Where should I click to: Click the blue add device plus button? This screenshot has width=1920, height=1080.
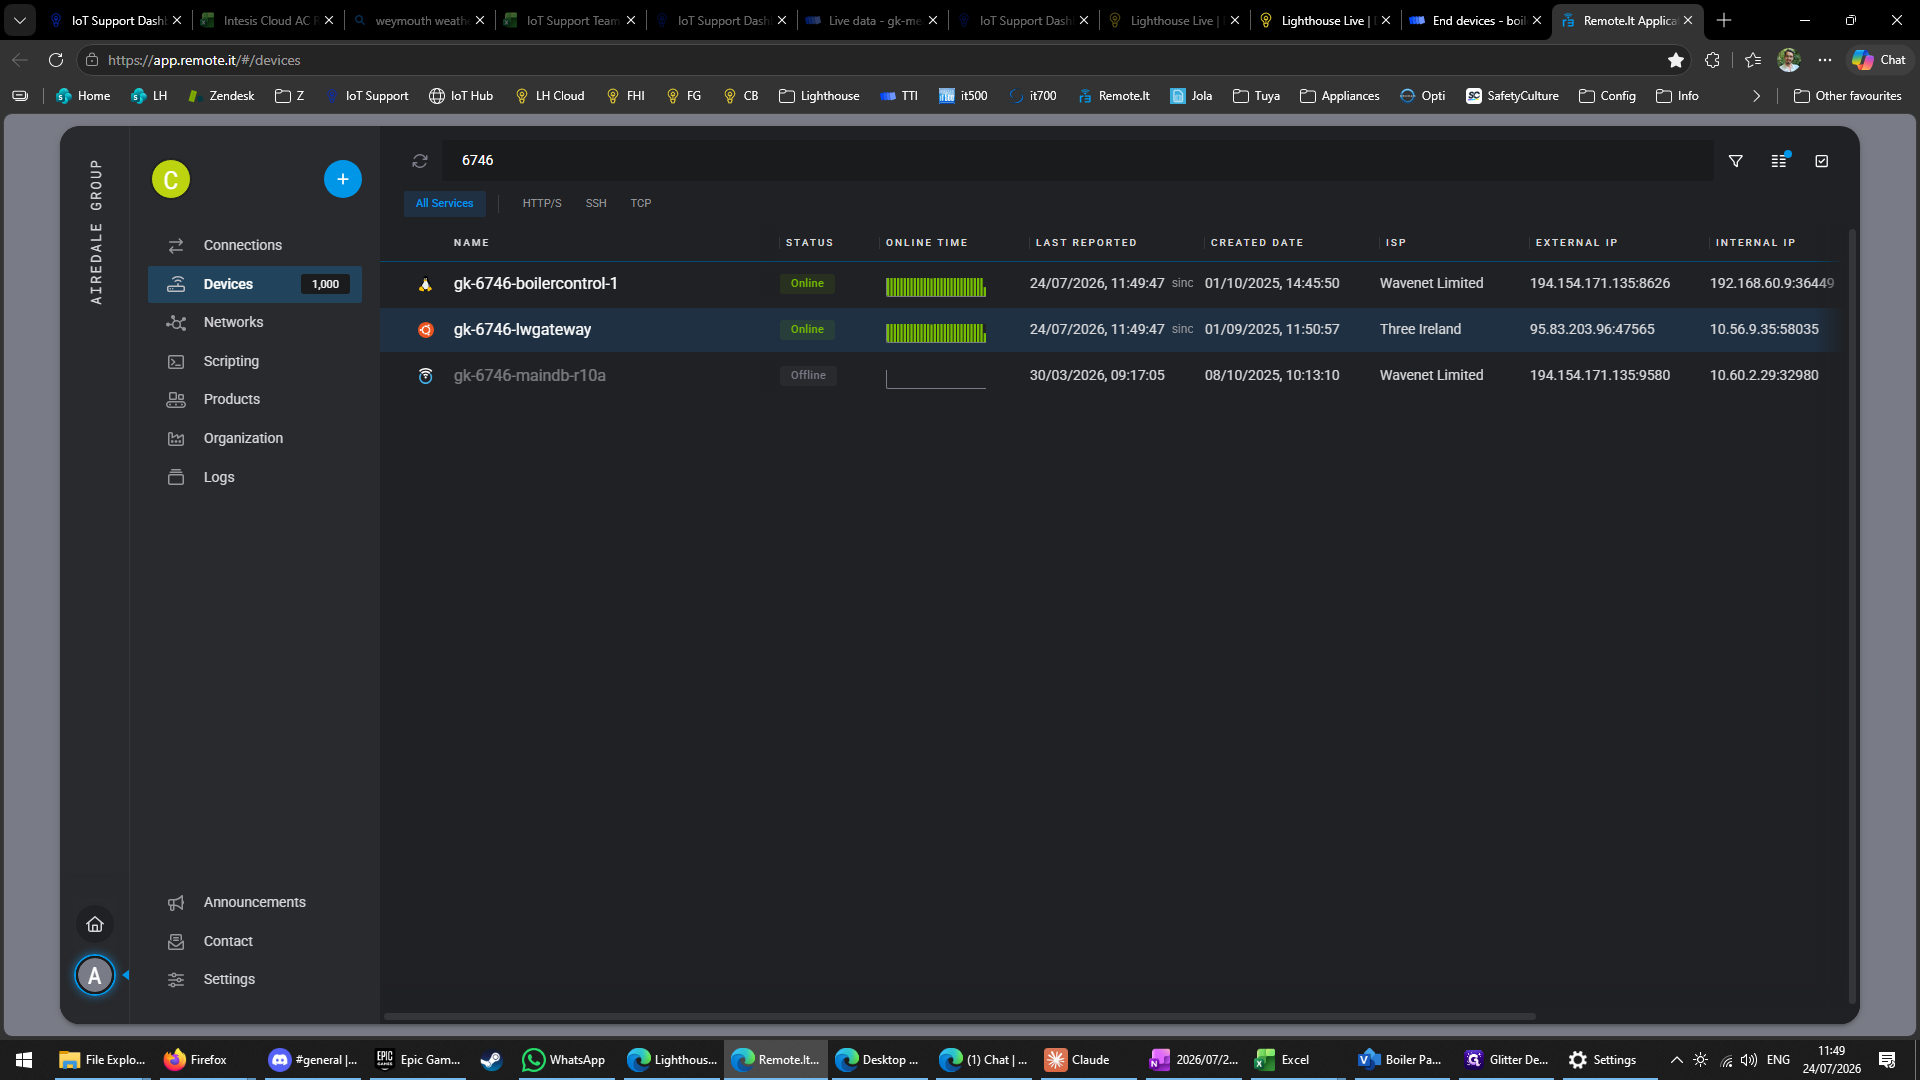click(342, 179)
